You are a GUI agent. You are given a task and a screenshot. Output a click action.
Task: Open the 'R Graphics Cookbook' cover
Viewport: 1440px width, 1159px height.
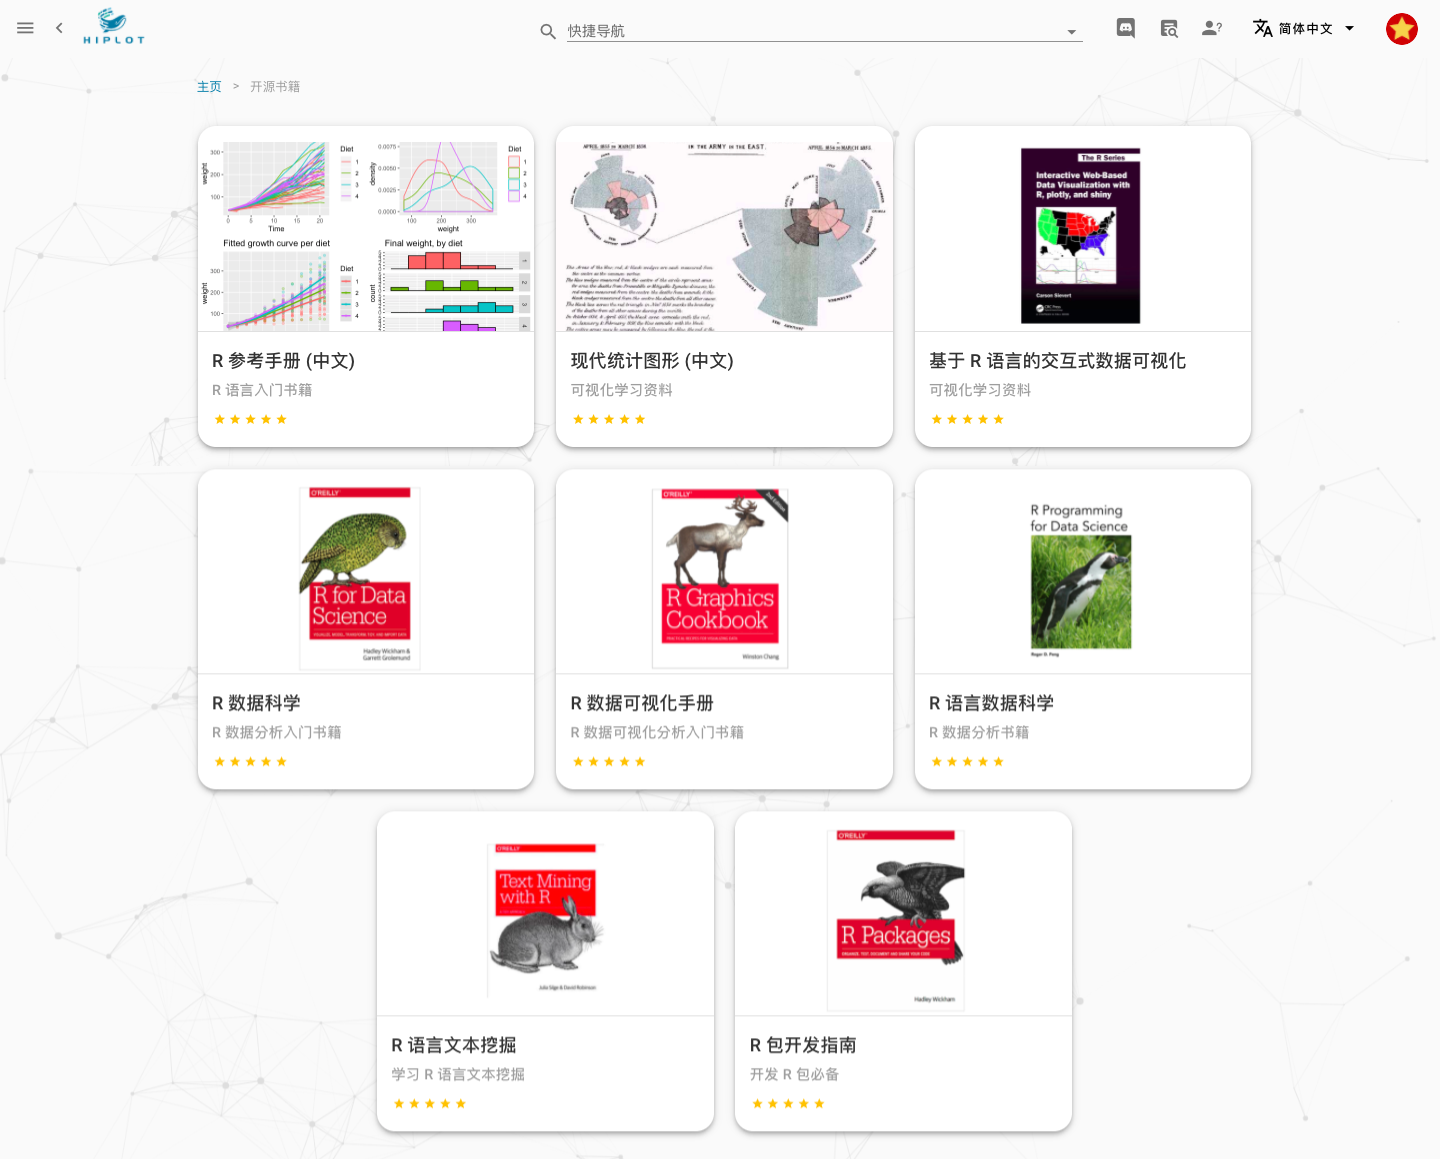(x=721, y=577)
